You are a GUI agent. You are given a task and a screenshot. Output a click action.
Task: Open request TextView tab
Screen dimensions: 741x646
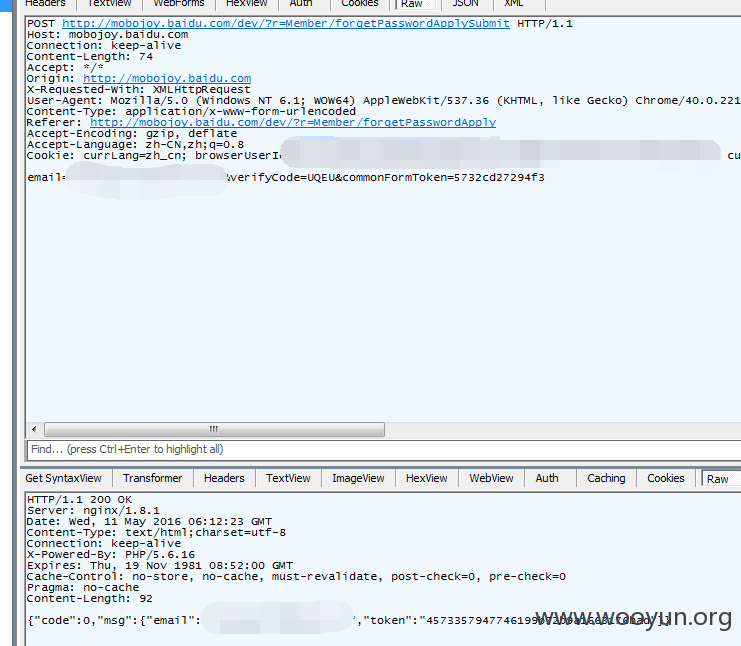pyautogui.click(x=109, y=3)
